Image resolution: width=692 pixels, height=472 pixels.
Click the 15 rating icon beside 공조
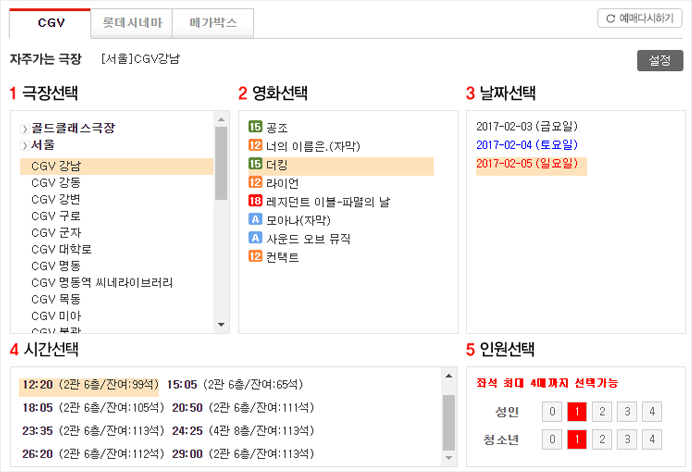click(x=255, y=127)
